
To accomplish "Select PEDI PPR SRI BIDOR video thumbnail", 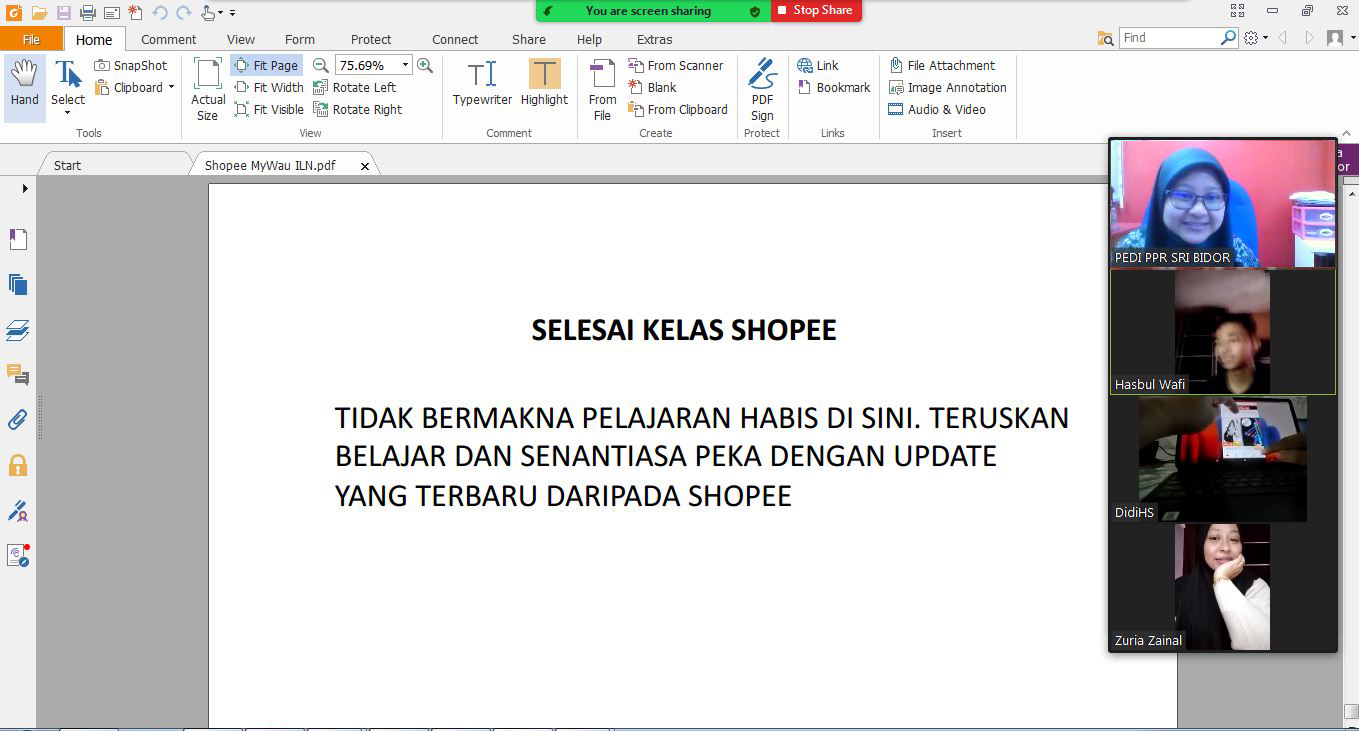I will pyautogui.click(x=1223, y=203).
